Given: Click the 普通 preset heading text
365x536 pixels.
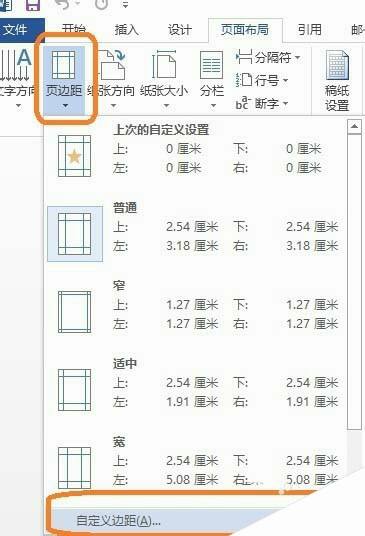Looking at the screenshot, I should pos(125,207).
